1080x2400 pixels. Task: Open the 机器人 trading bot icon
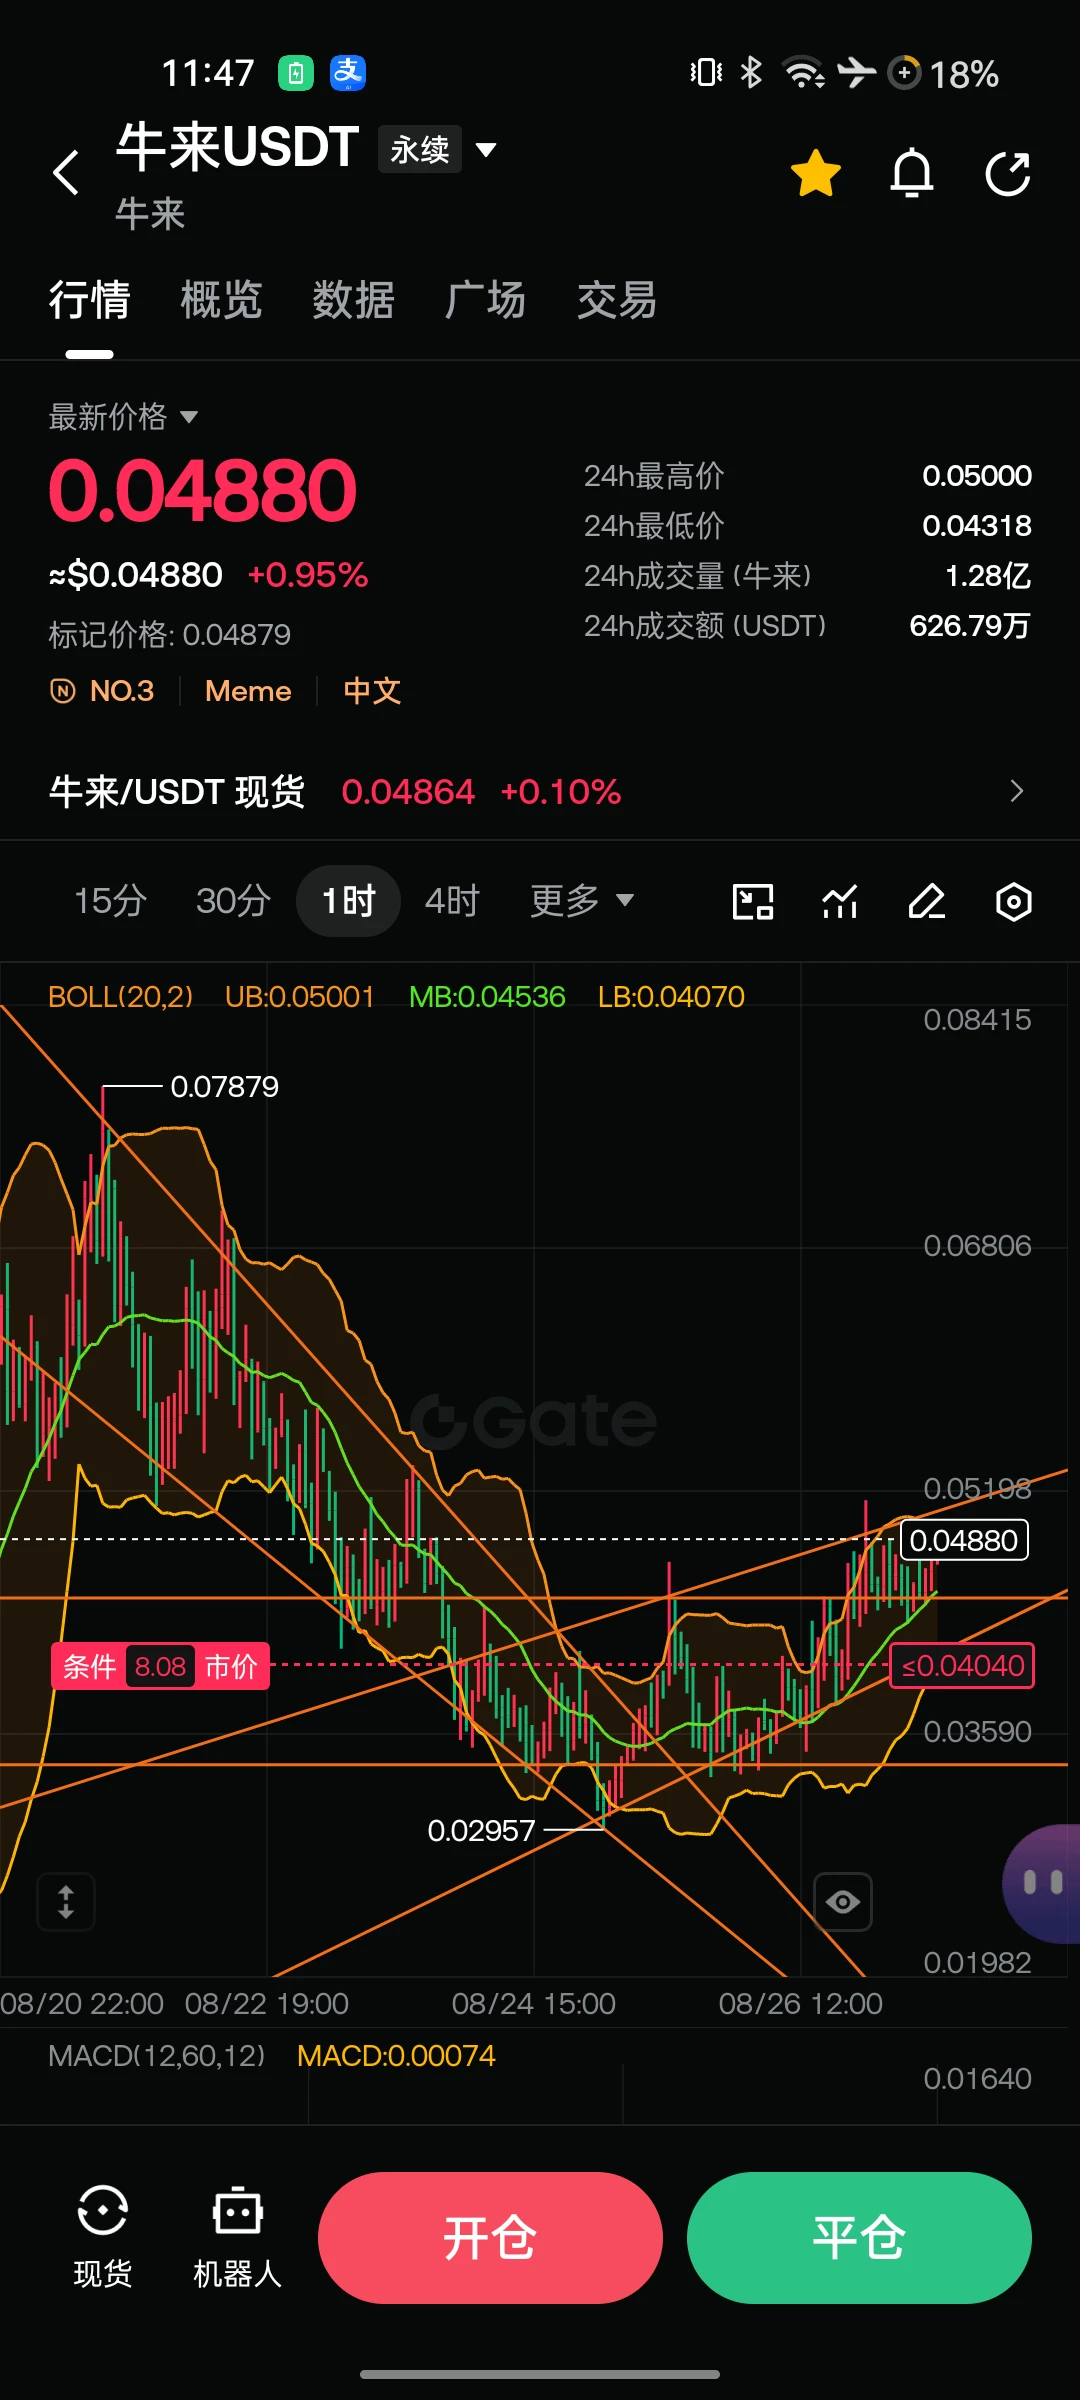(x=237, y=2237)
